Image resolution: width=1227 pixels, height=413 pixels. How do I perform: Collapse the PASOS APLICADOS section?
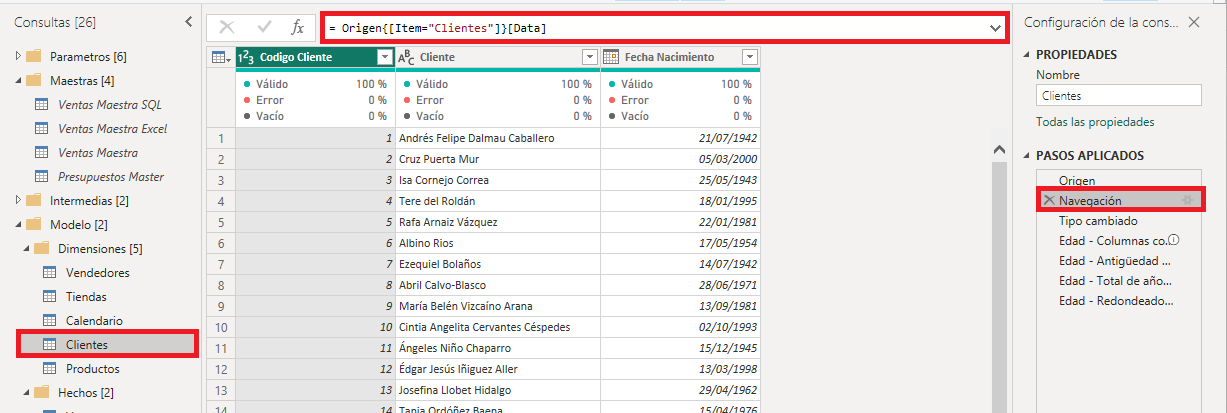click(x=1026, y=156)
